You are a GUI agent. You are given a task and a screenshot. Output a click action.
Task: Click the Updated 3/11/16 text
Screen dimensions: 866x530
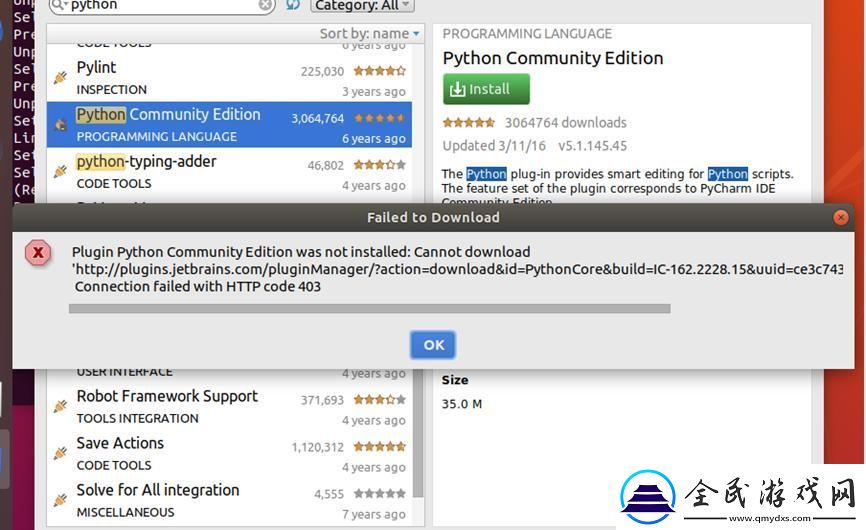pyautogui.click(x=494, y=146)
